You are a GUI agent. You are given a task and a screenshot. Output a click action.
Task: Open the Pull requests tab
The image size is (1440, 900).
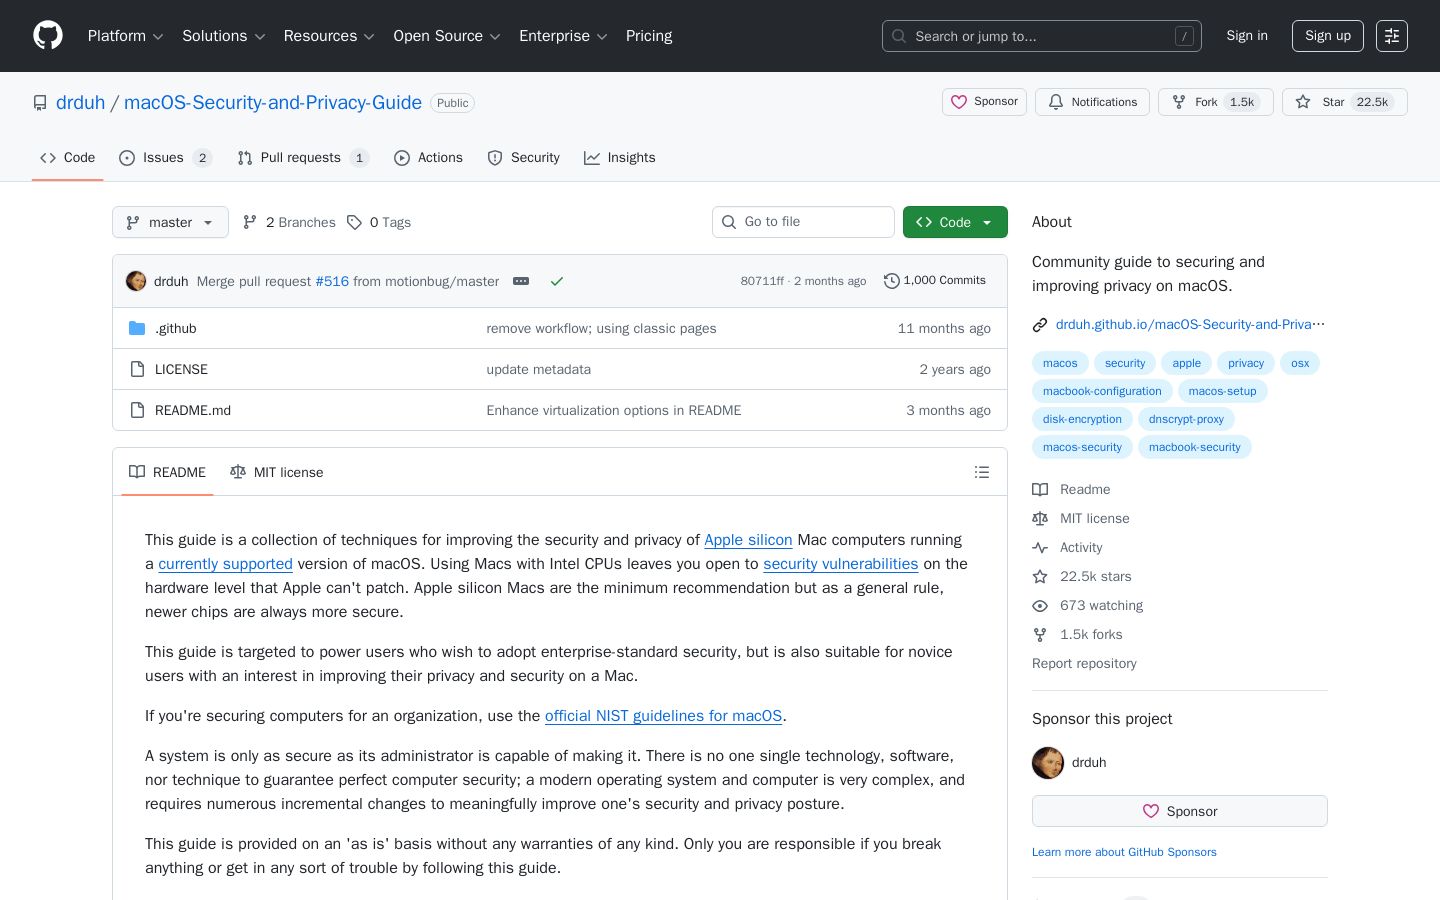(x=303, y=158)
